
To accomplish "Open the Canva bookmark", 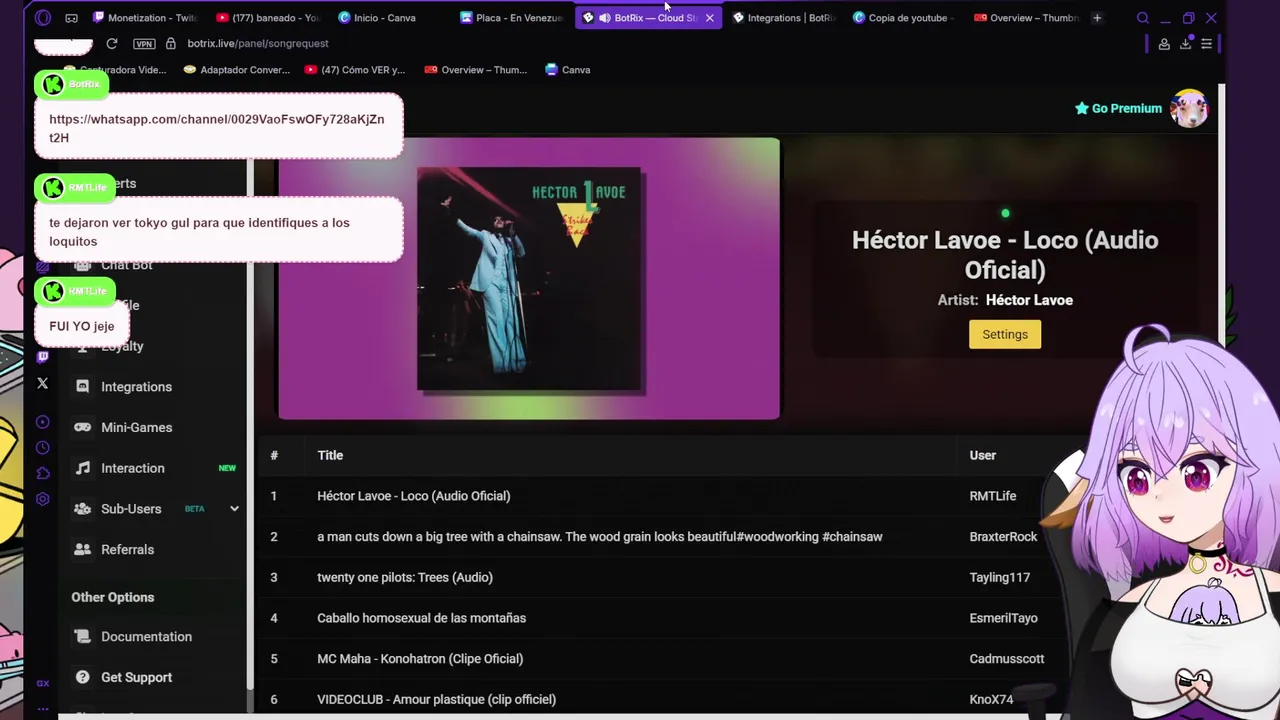I will click(568, 70).
